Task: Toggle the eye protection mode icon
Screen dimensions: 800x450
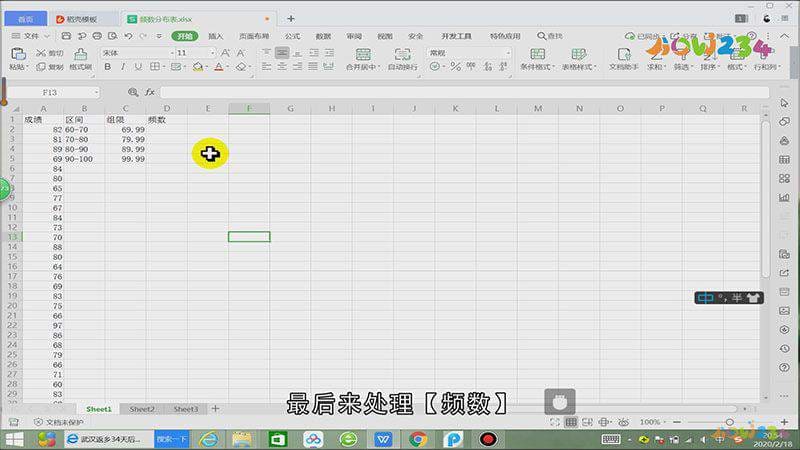Action: point(623,422)
